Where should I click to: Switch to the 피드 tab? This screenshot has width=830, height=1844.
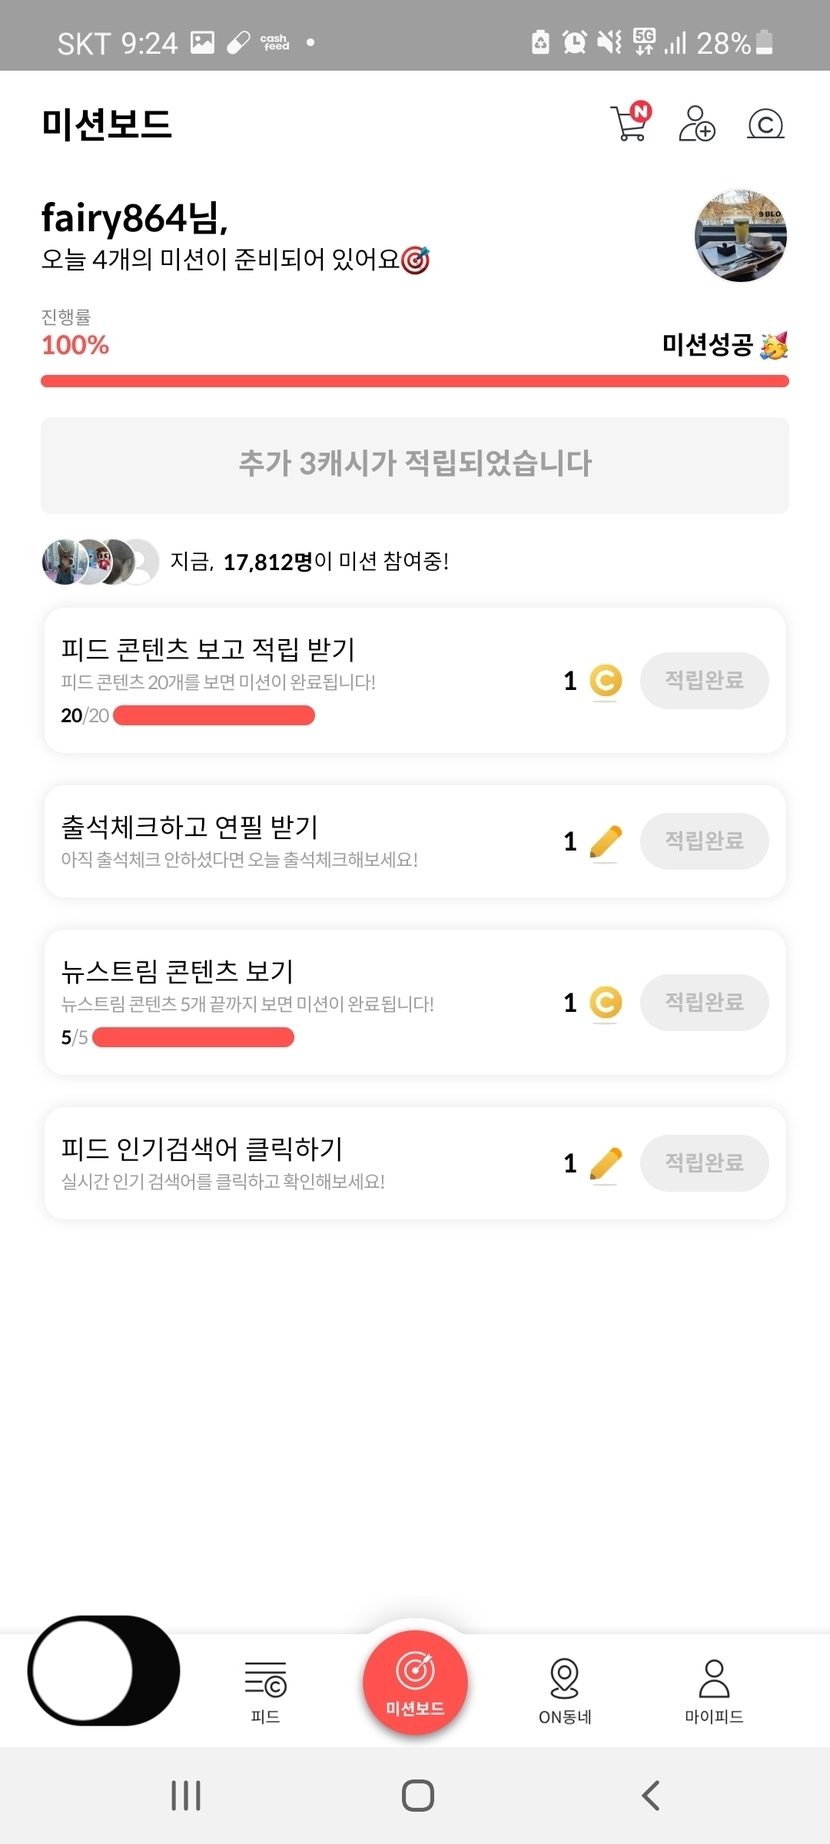[265, 1689]
